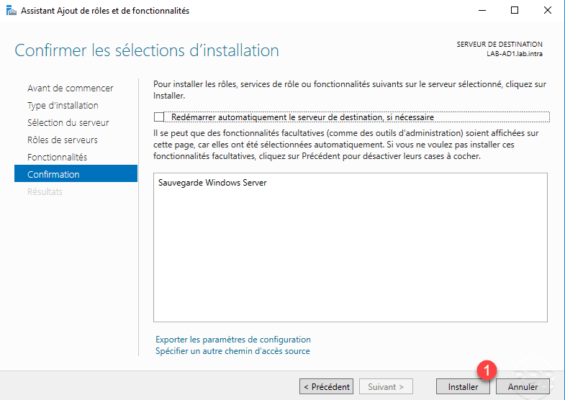The height and width of the screenshot is (400, 565).
Task: Go to the Type d'installation step
Action: point(63,106)
